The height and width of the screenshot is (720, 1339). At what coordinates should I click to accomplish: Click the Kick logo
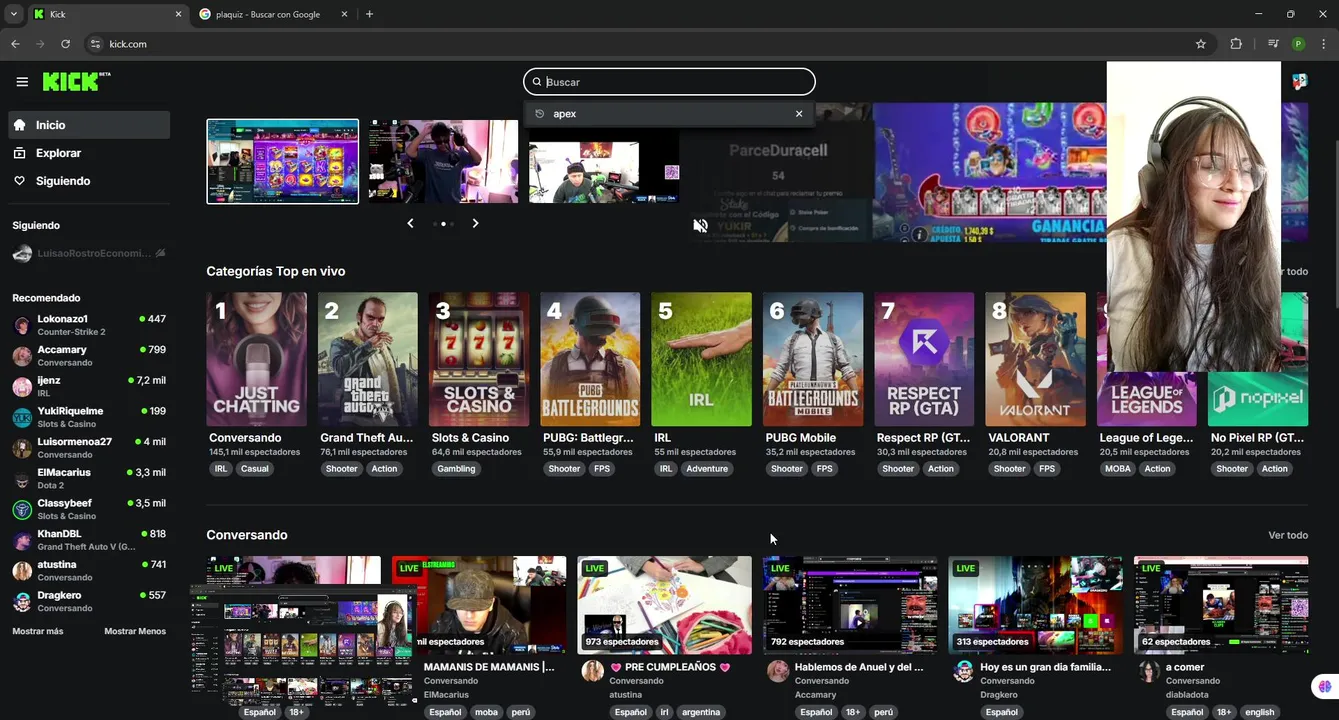click(x=76, y=82)
